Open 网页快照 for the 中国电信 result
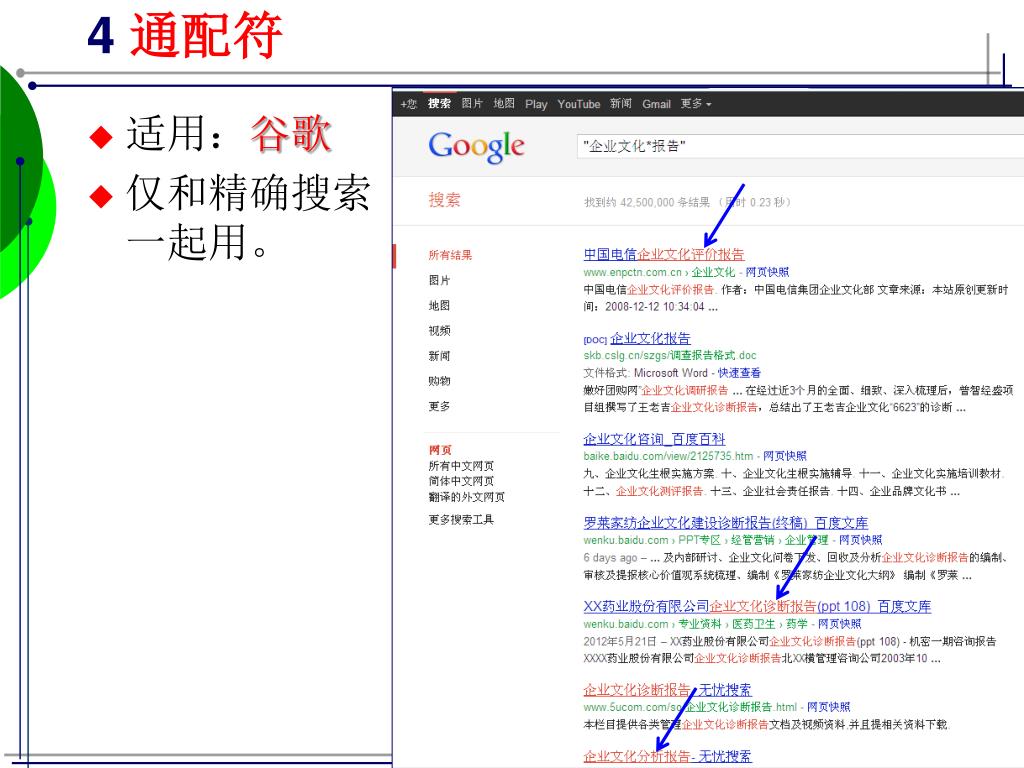This screenshot has width=1024, height=768. (x=767, y=272)
